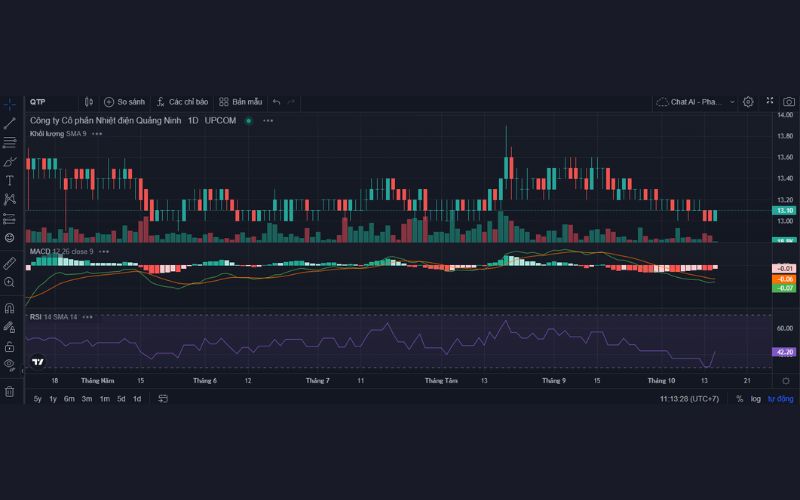Select the text annotation tool
This screenshot has height=500, width=800.
[x=9, y=181]
